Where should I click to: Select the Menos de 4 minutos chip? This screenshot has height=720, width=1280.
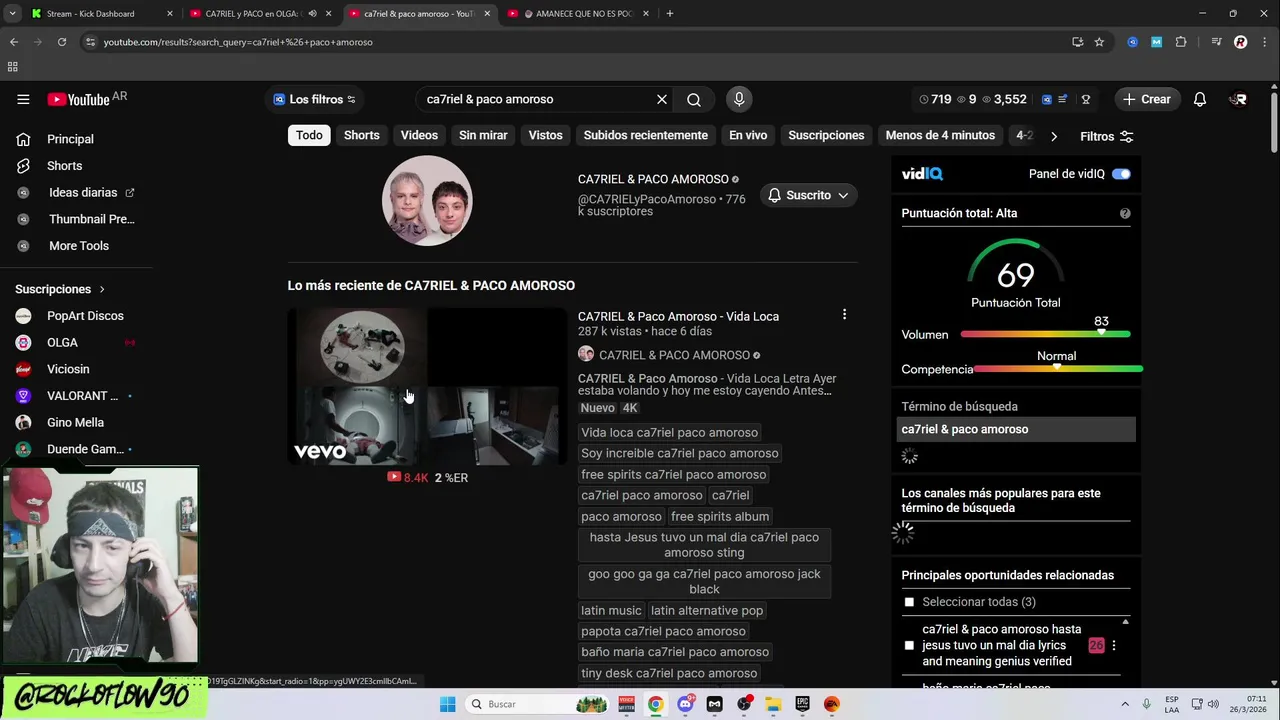tap(940, 135)
